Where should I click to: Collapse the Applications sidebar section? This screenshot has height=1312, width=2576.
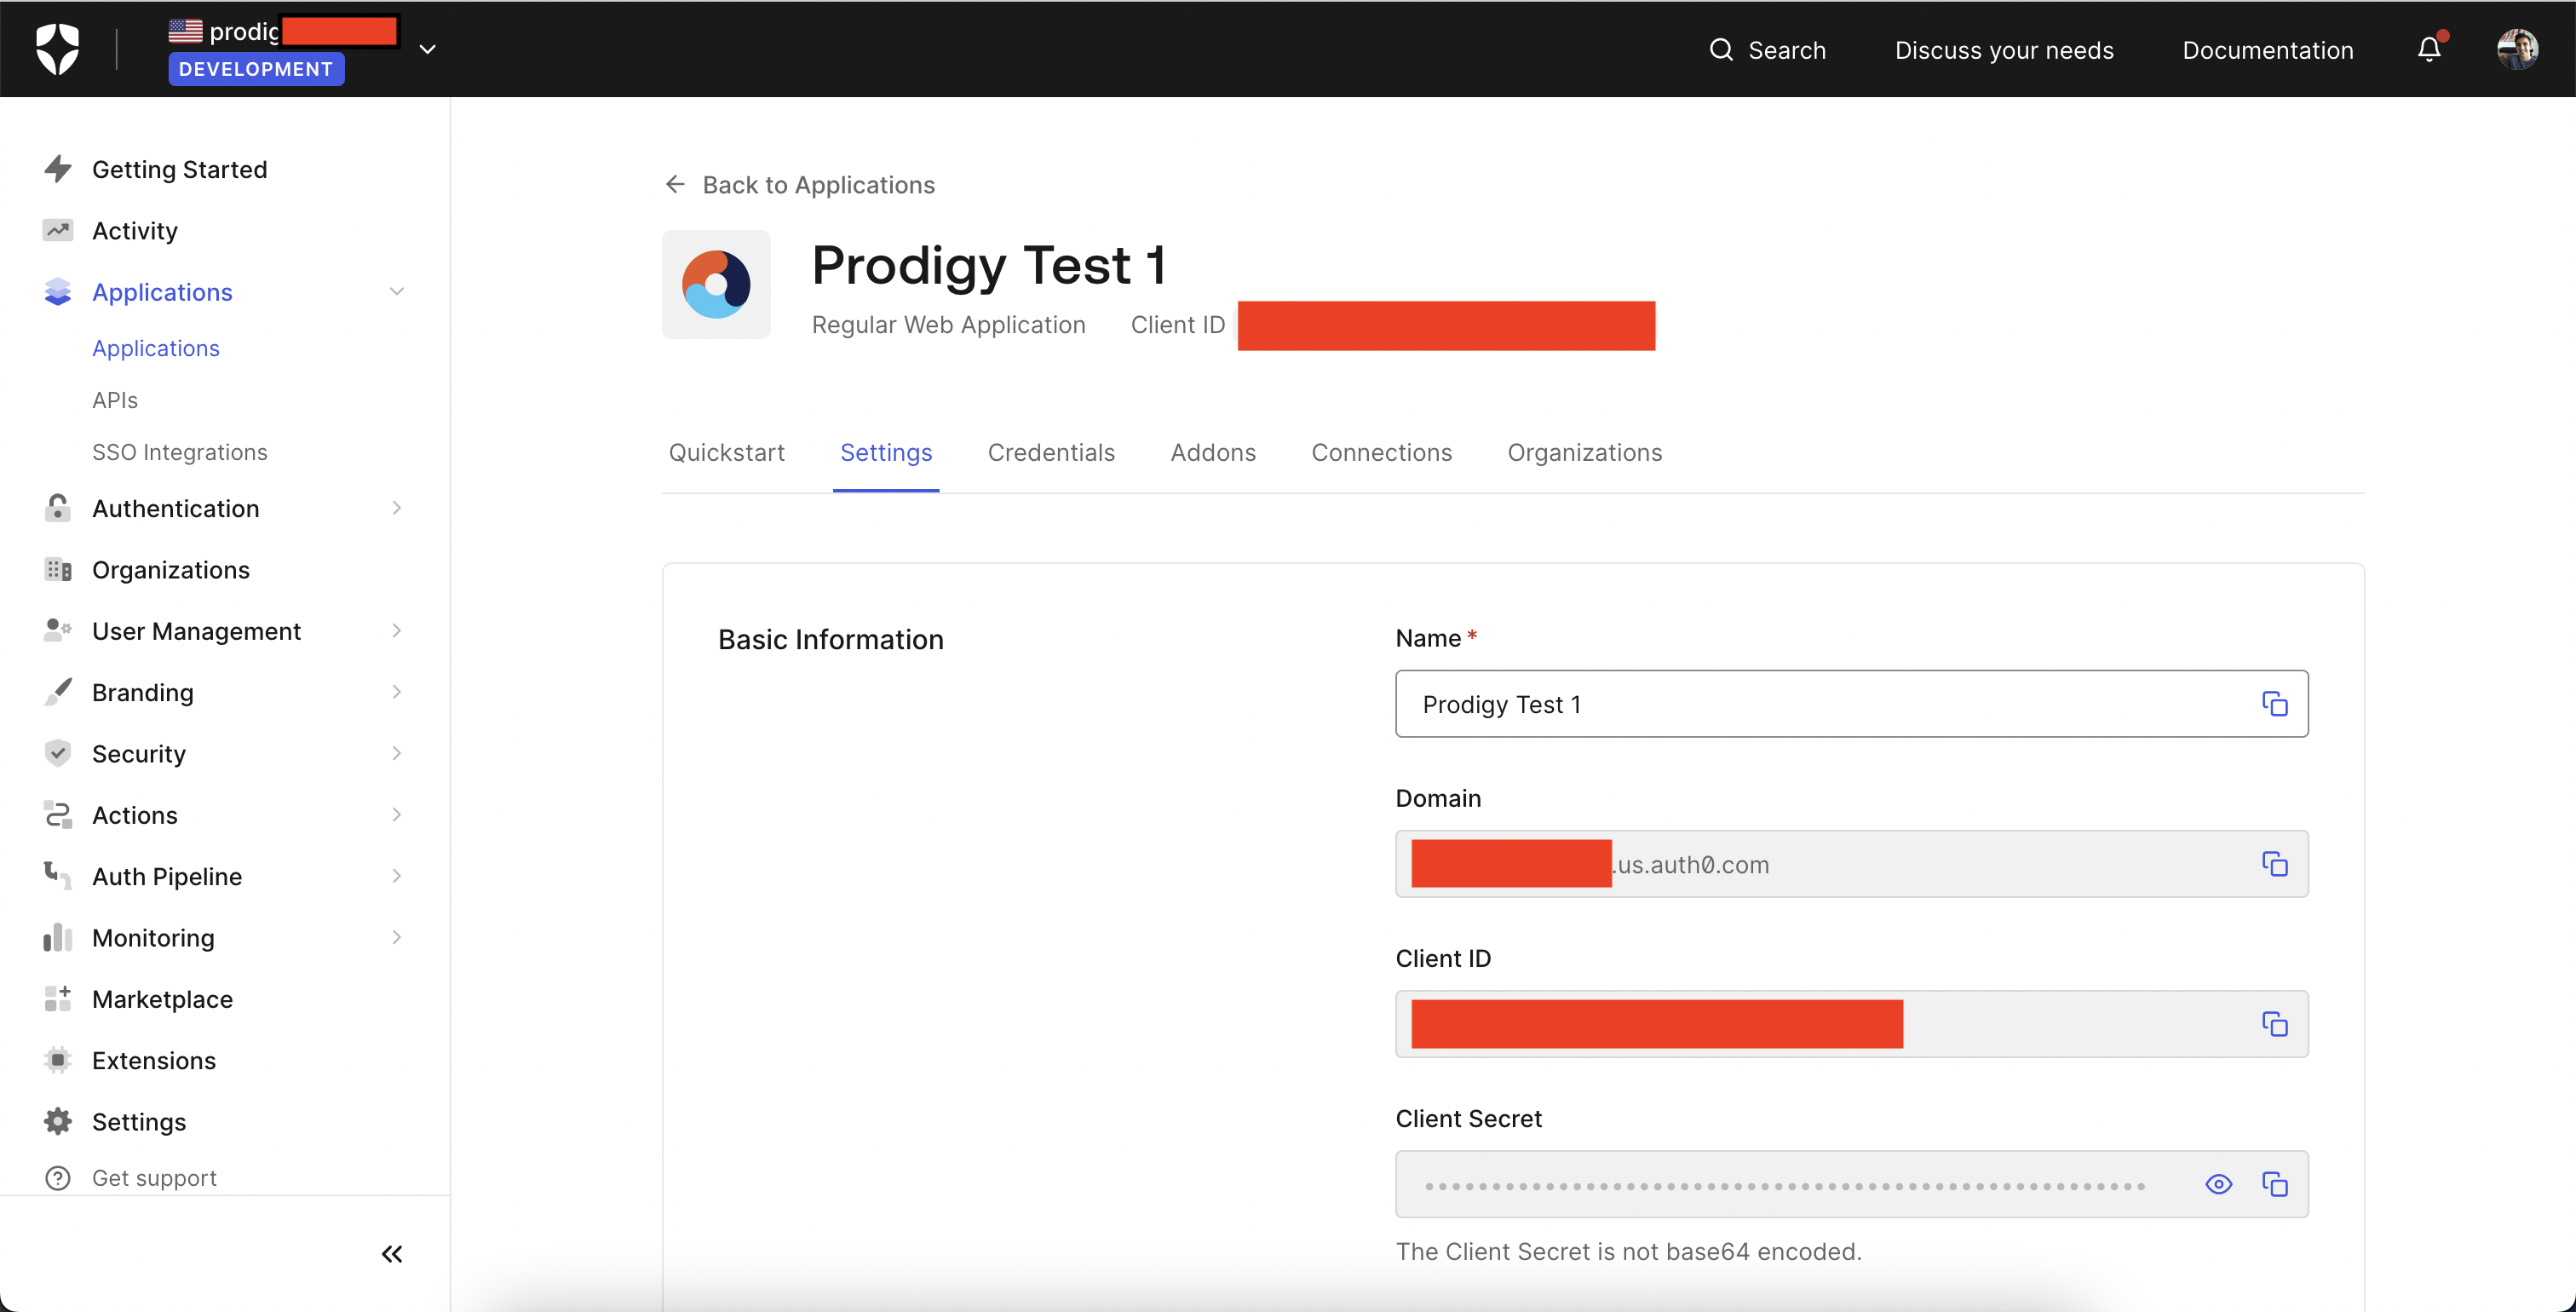(396, 292)
